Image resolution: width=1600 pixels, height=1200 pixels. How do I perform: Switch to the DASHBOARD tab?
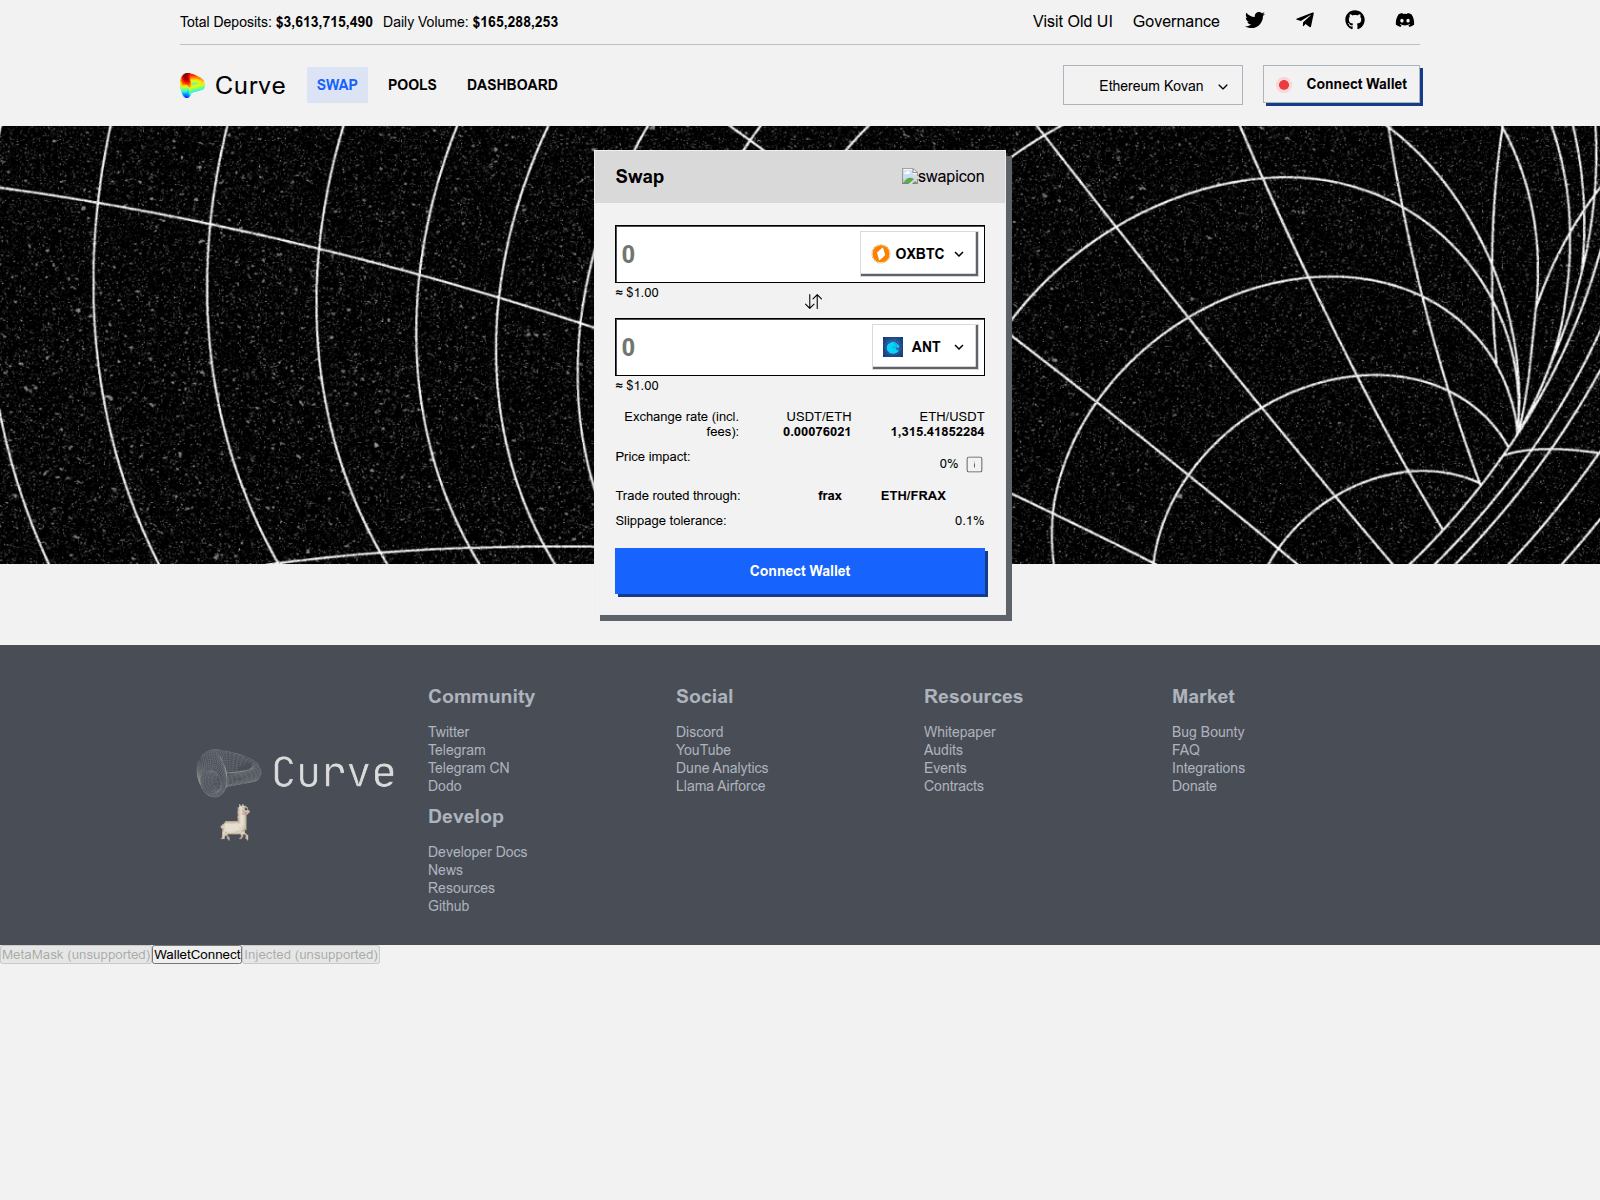(x=512, y=85)
